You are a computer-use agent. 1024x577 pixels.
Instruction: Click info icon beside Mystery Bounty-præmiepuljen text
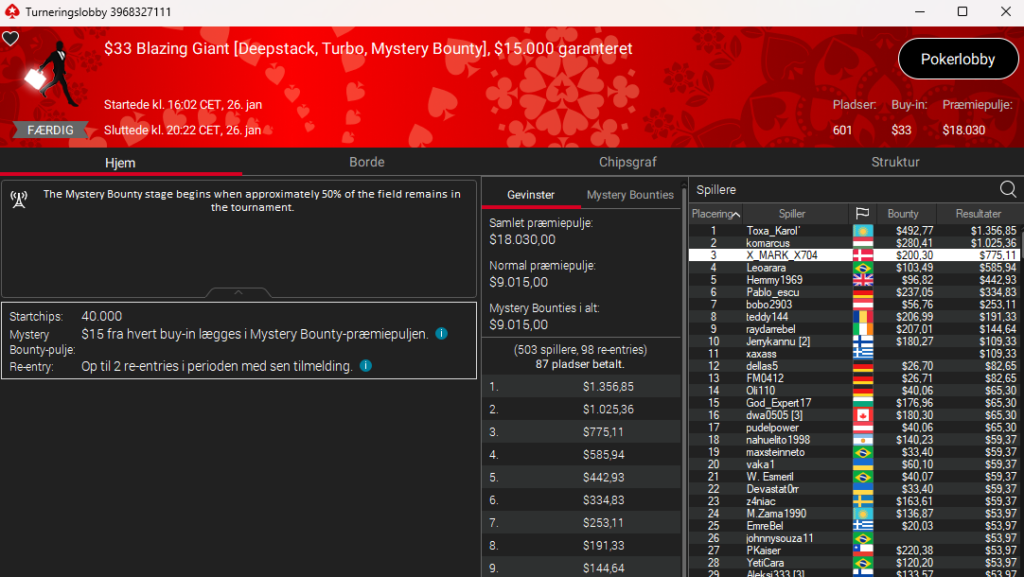click(441, 334)
